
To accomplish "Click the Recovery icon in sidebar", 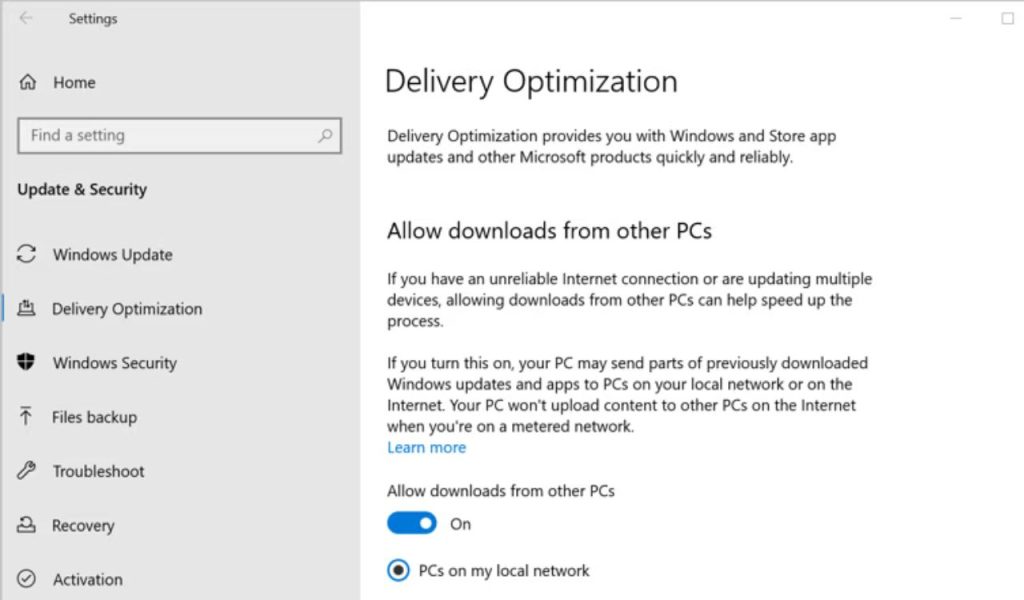I will [x=27, y=525].
